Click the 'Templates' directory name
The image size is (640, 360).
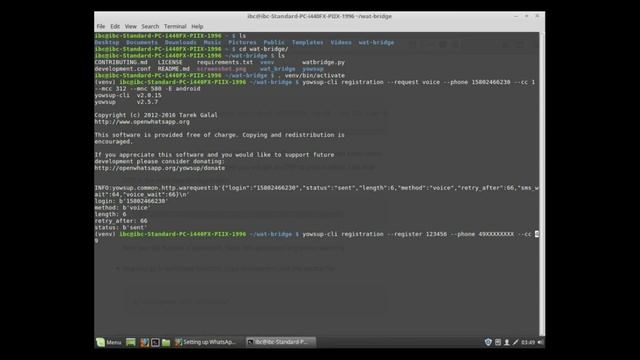307,42
